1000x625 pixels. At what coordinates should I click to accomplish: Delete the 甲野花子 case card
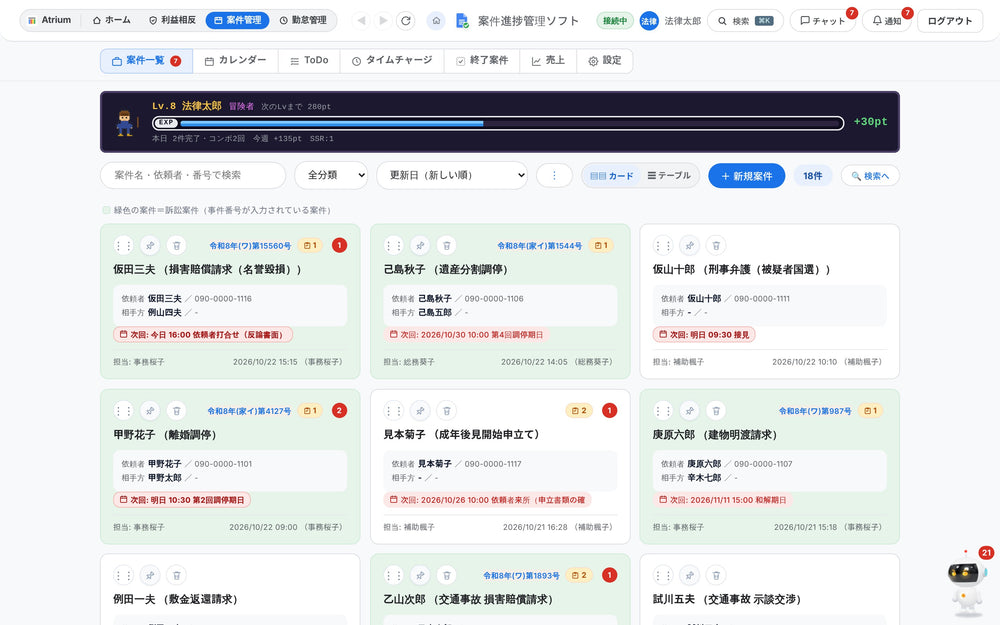coord(177,411)
